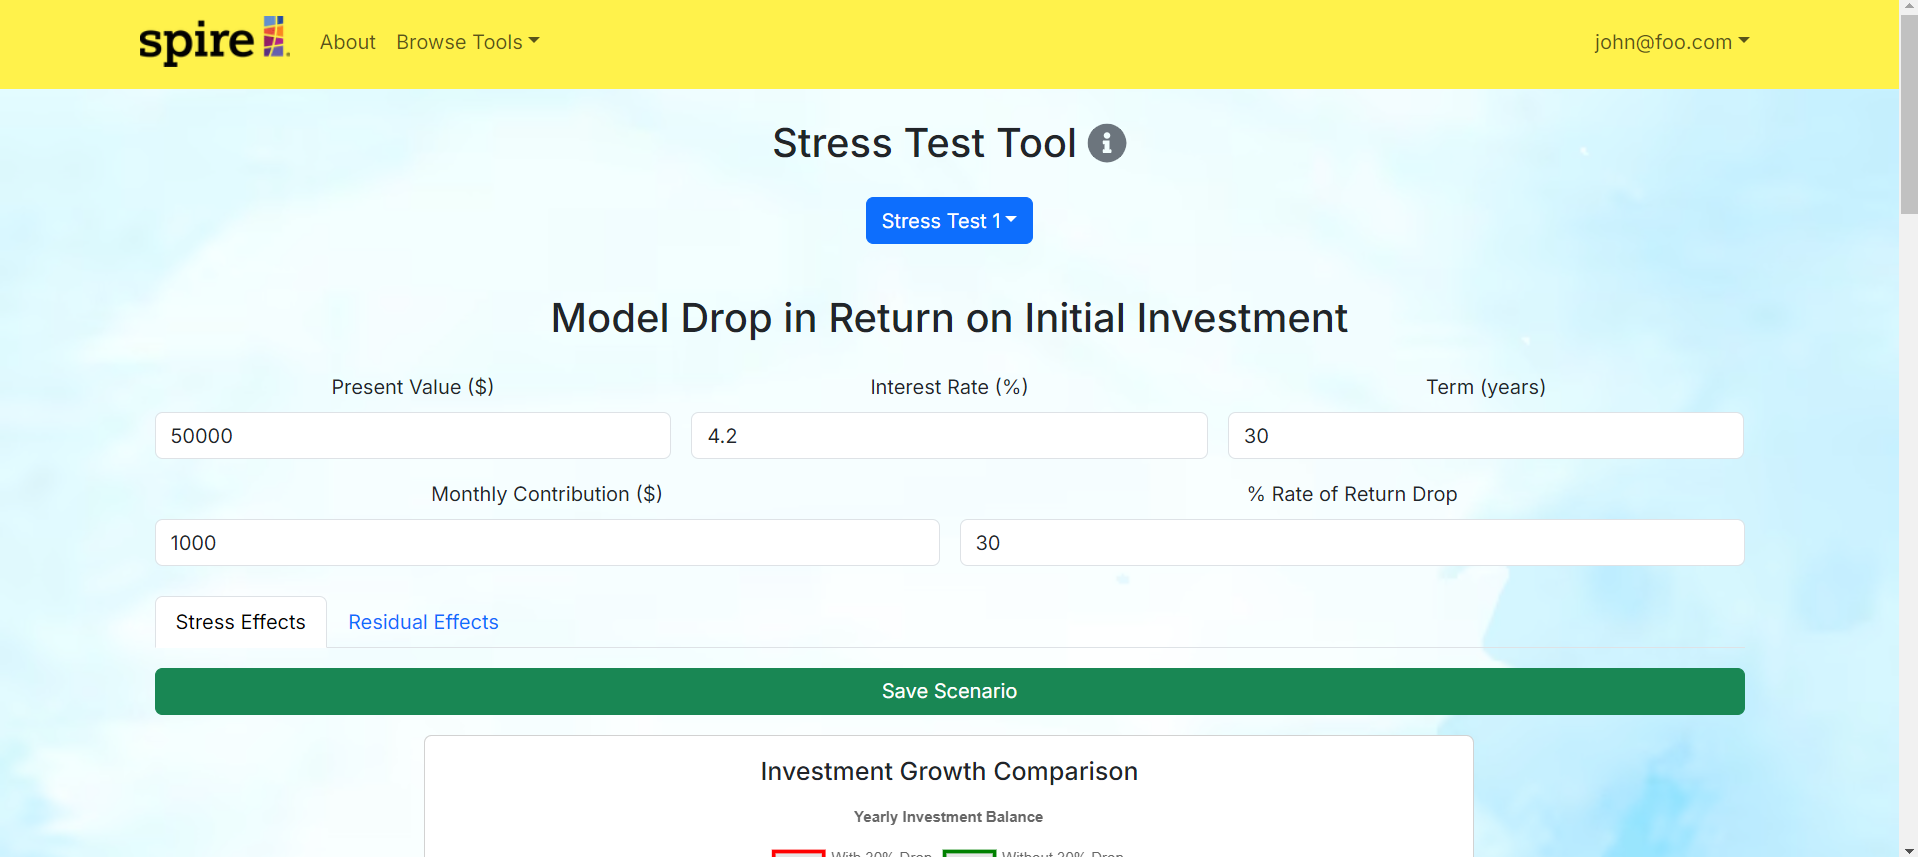Click the Interest Rate field with 4.2
Image resolution: width=1918 pixels, height=857 pixels.
pyautogui.click(x=949, y=436)
